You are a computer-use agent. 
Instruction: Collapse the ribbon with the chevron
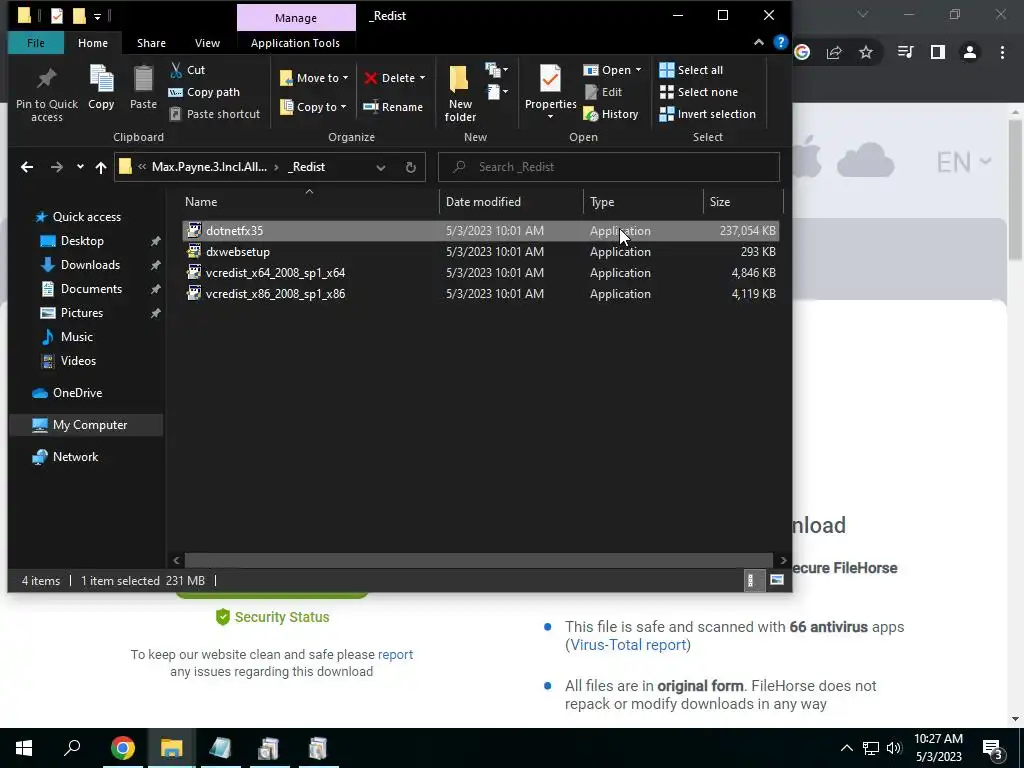(x=759, y=42)
